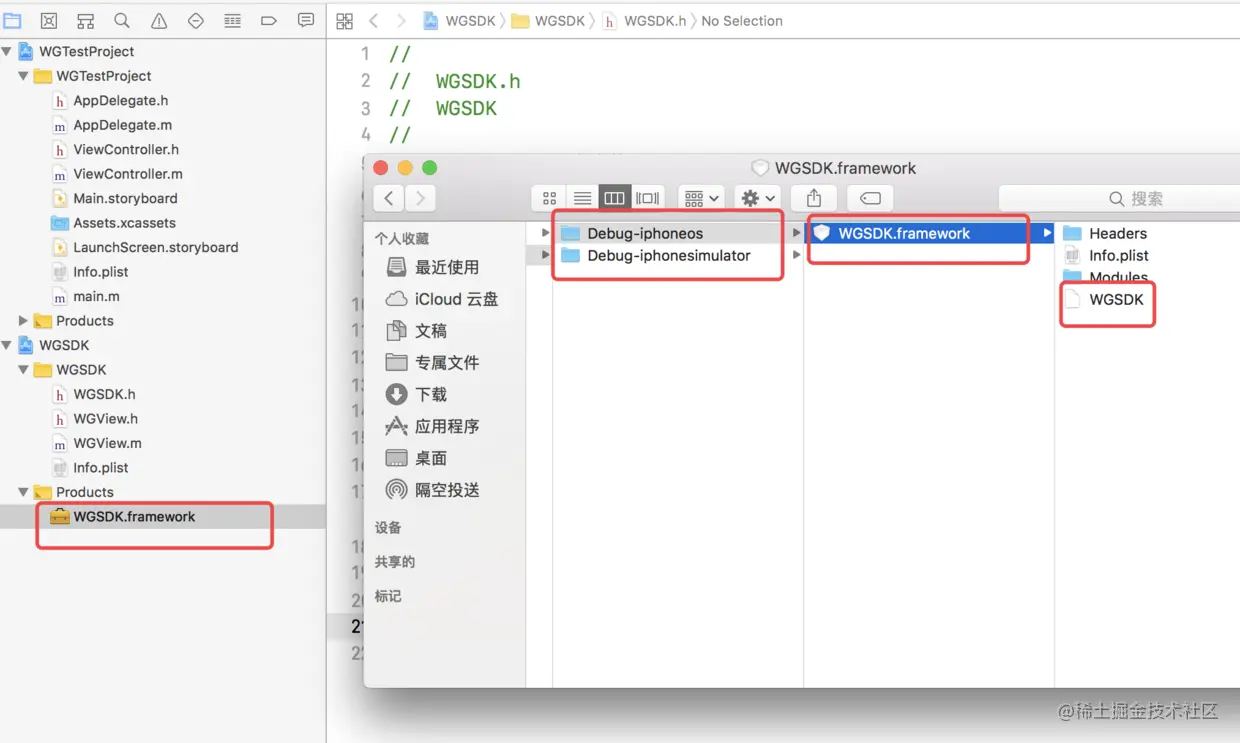Open 隔空投送 in Finder sidebar
Screen dimensions: 1240x743
coord(447,490)
